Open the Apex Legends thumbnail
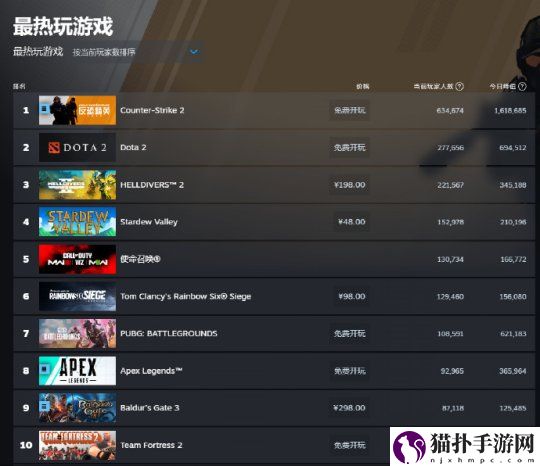 (x=77, y=371)
